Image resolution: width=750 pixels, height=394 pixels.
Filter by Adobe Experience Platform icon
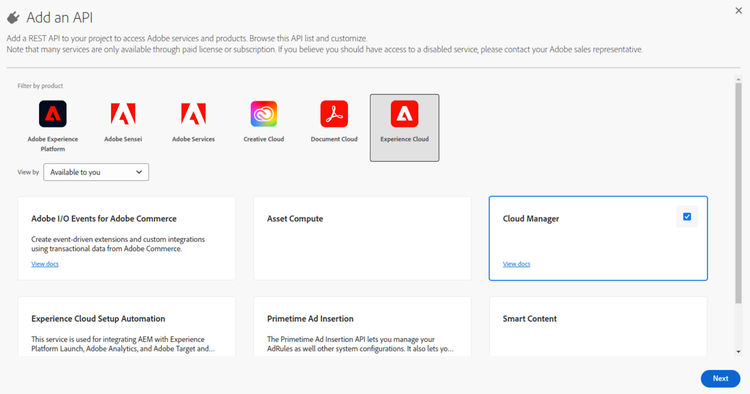coord(53,114)
